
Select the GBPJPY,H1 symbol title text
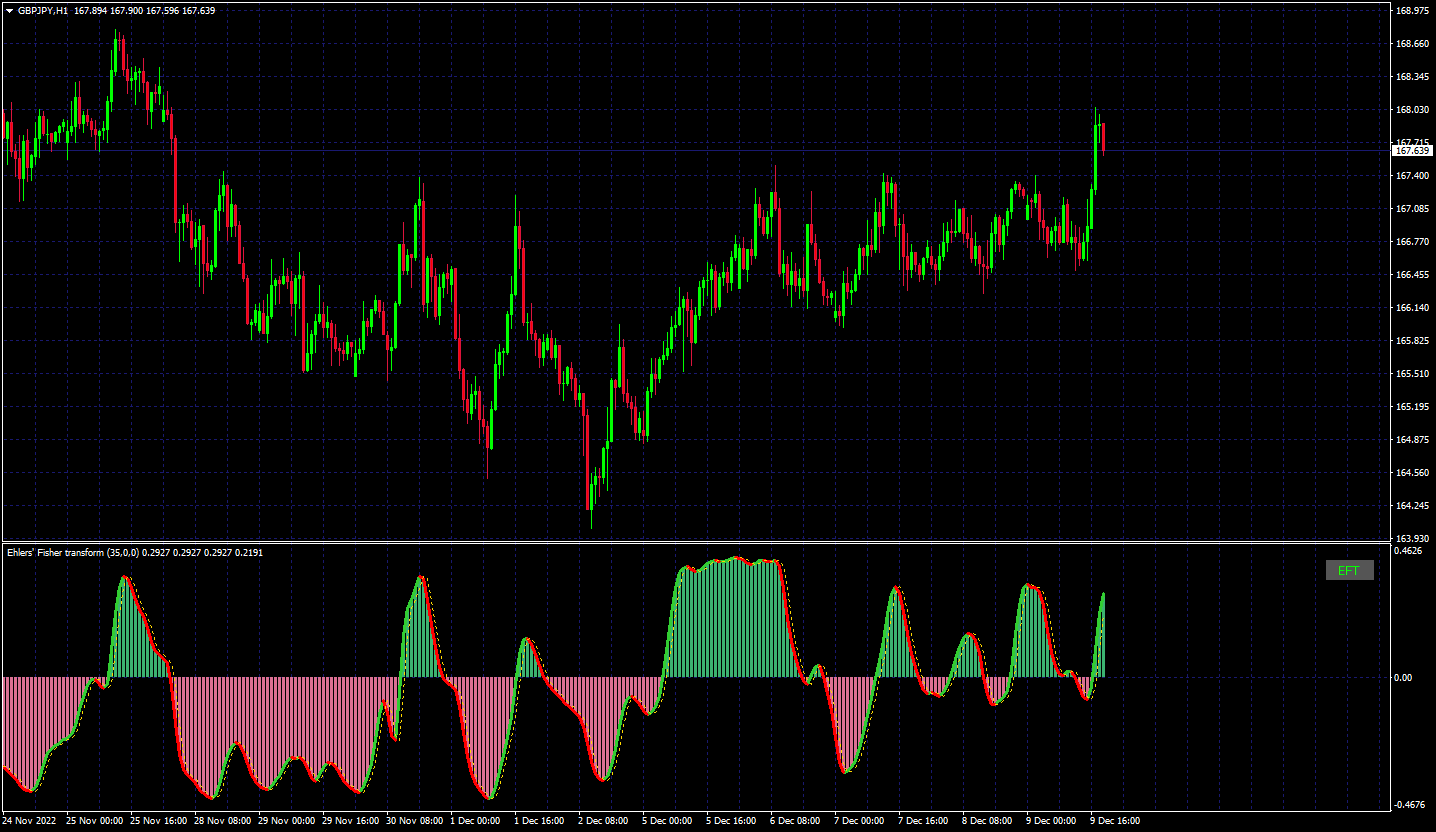(43, 10)
